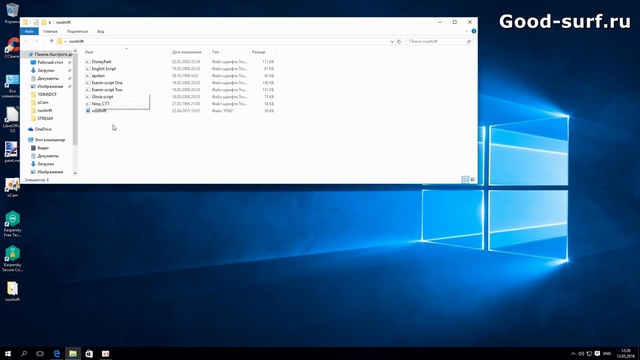This screenshot has height=360, width=640.
Task: Open Task View from the taskbar
Action: [40, 353]
